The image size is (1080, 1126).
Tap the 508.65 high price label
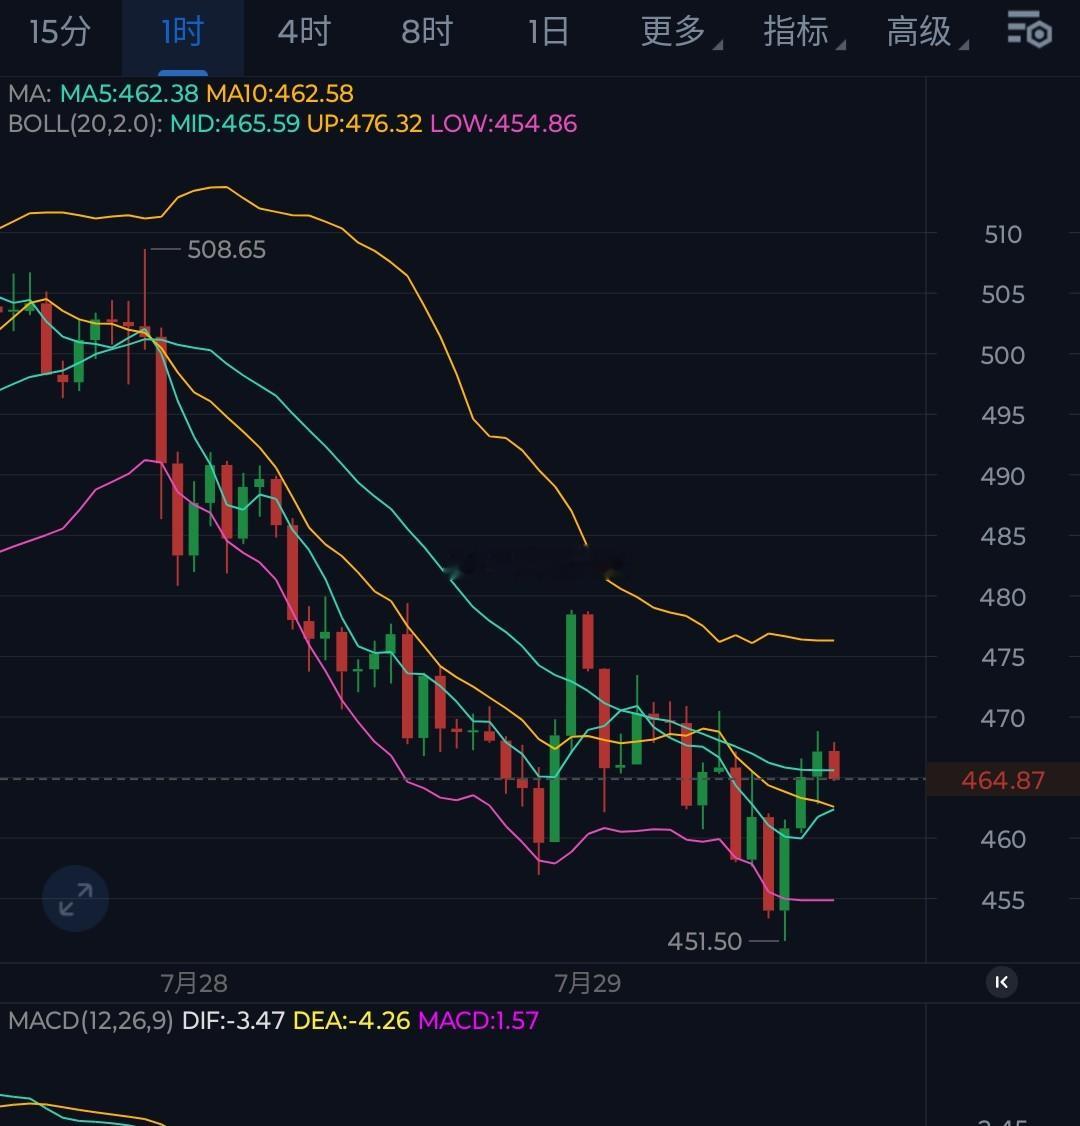pos(226,250)
